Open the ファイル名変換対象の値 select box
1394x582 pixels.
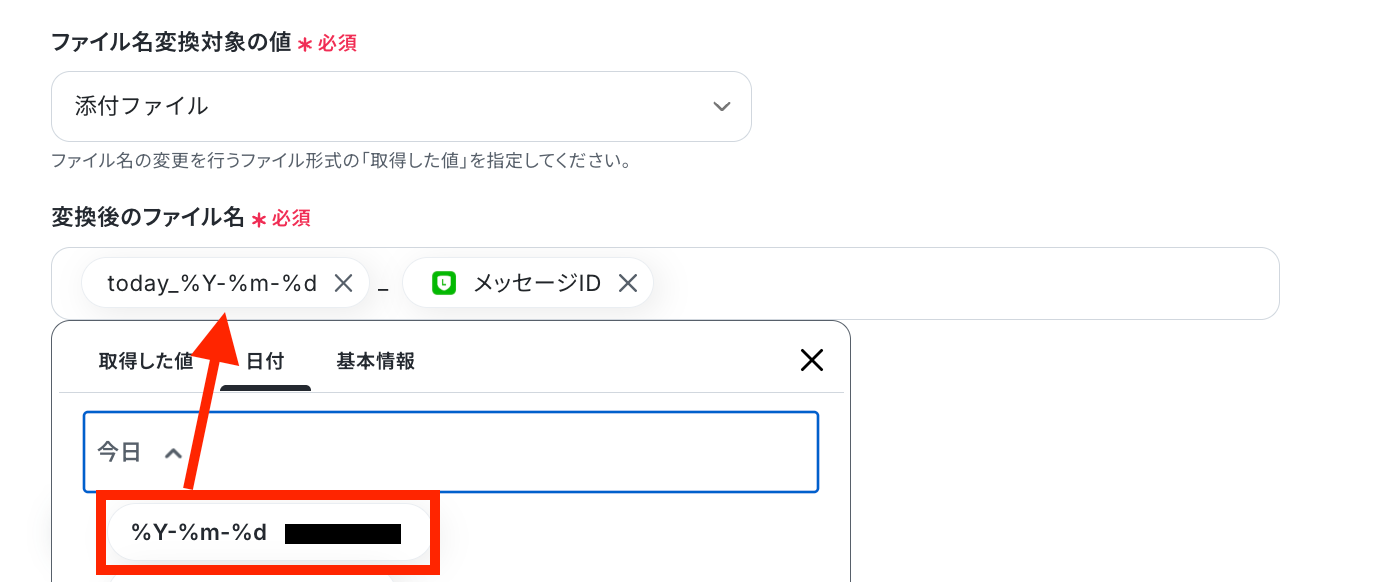pyautogui.click(x=401, y=106)
